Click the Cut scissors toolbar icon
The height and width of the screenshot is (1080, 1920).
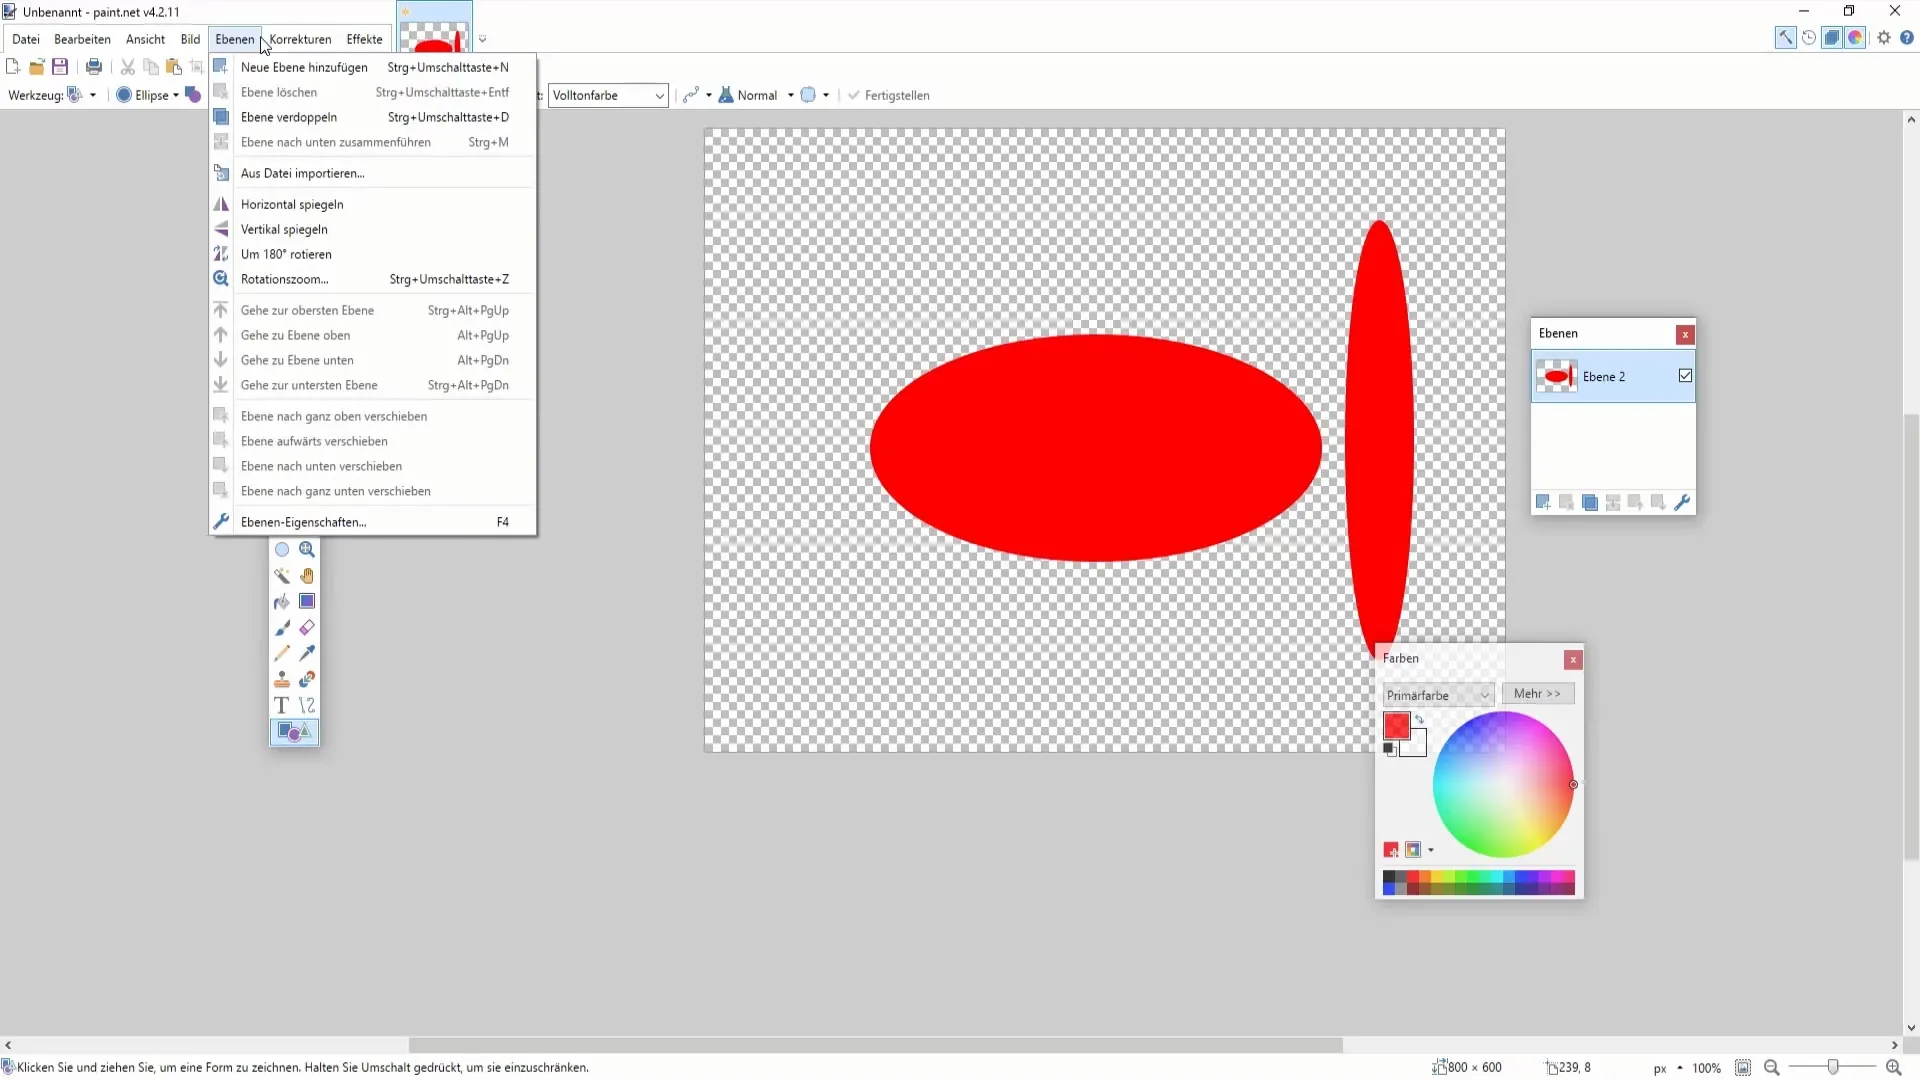[x=128, y=67]
